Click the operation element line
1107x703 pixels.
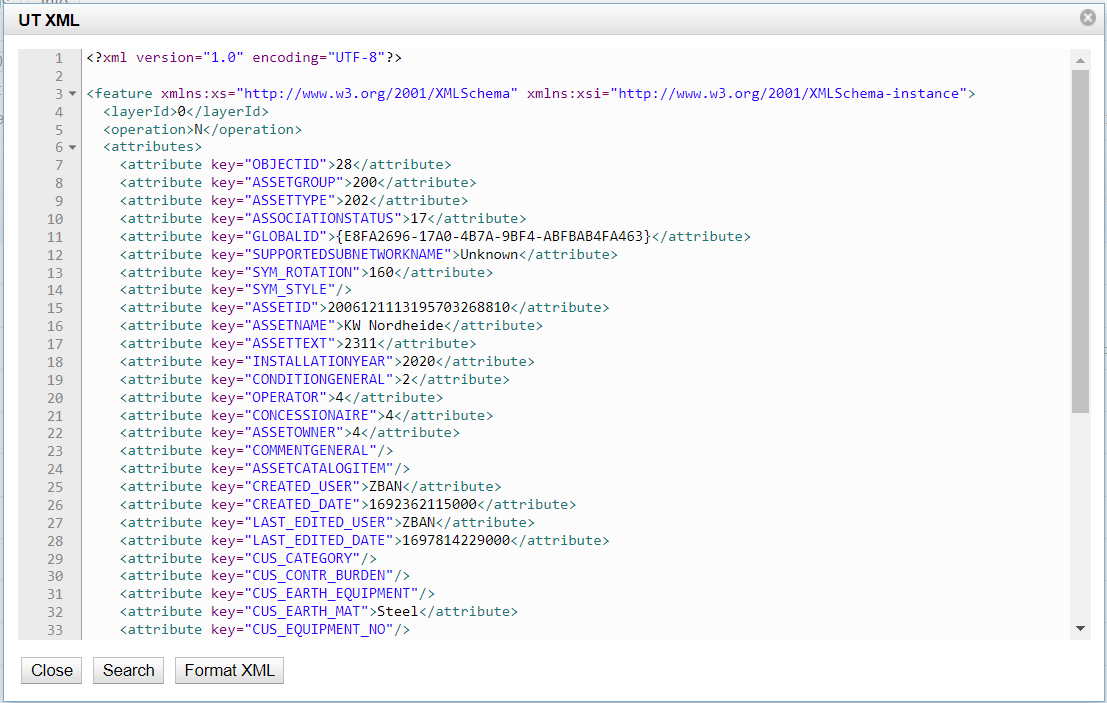click(203, 129)
